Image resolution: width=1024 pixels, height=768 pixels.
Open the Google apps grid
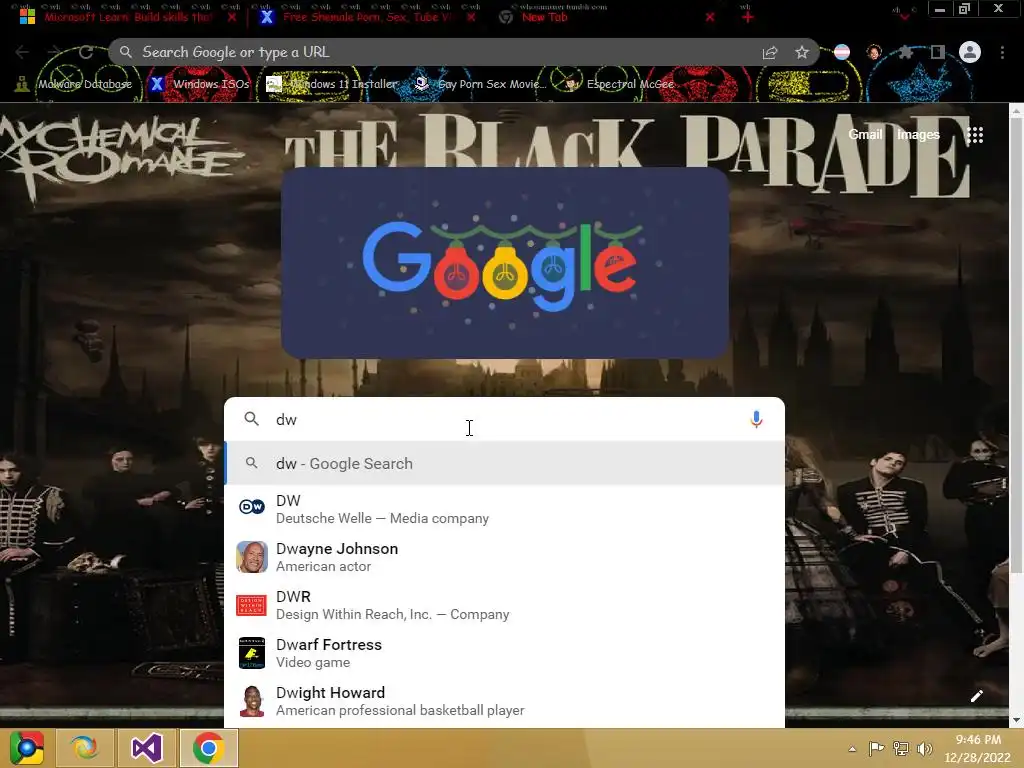click(x=975, y=135)
